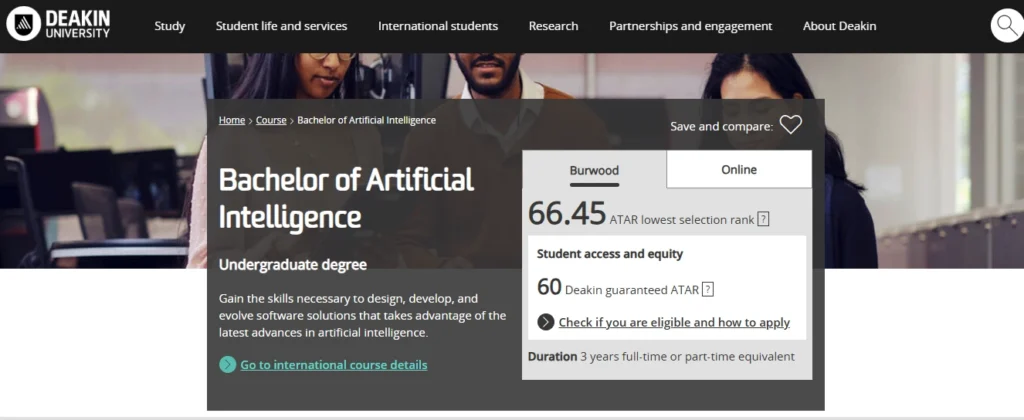Screen dimensions: 1024x420
Task: Open Partnerships and engagement menu
Action: pos(691,26)
